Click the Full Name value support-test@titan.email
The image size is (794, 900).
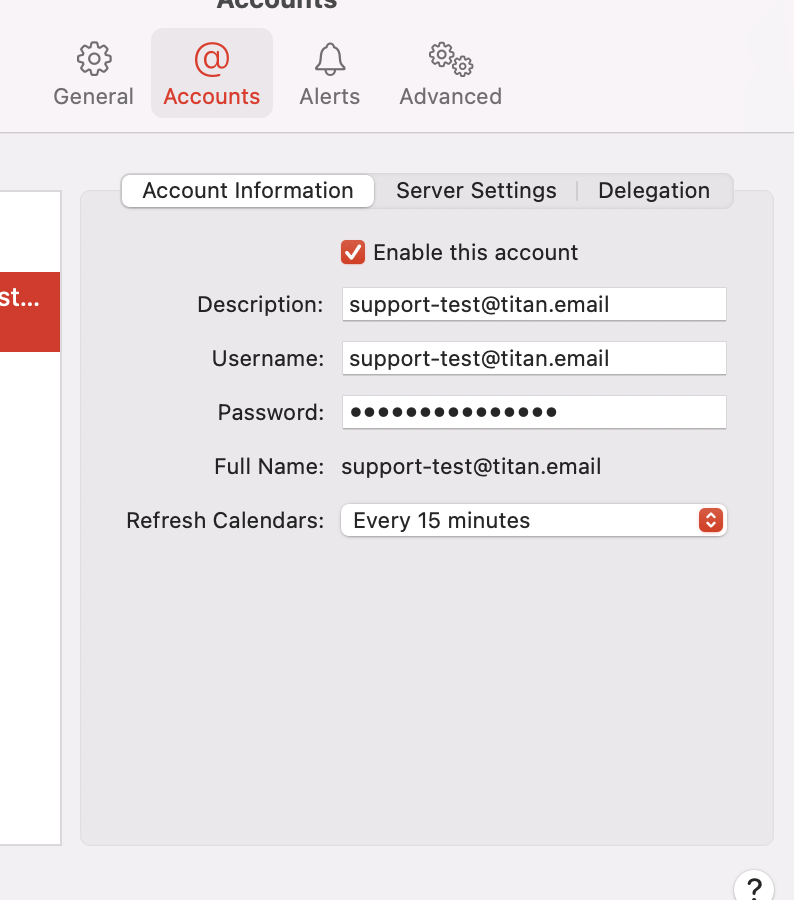tap(471, 466)
